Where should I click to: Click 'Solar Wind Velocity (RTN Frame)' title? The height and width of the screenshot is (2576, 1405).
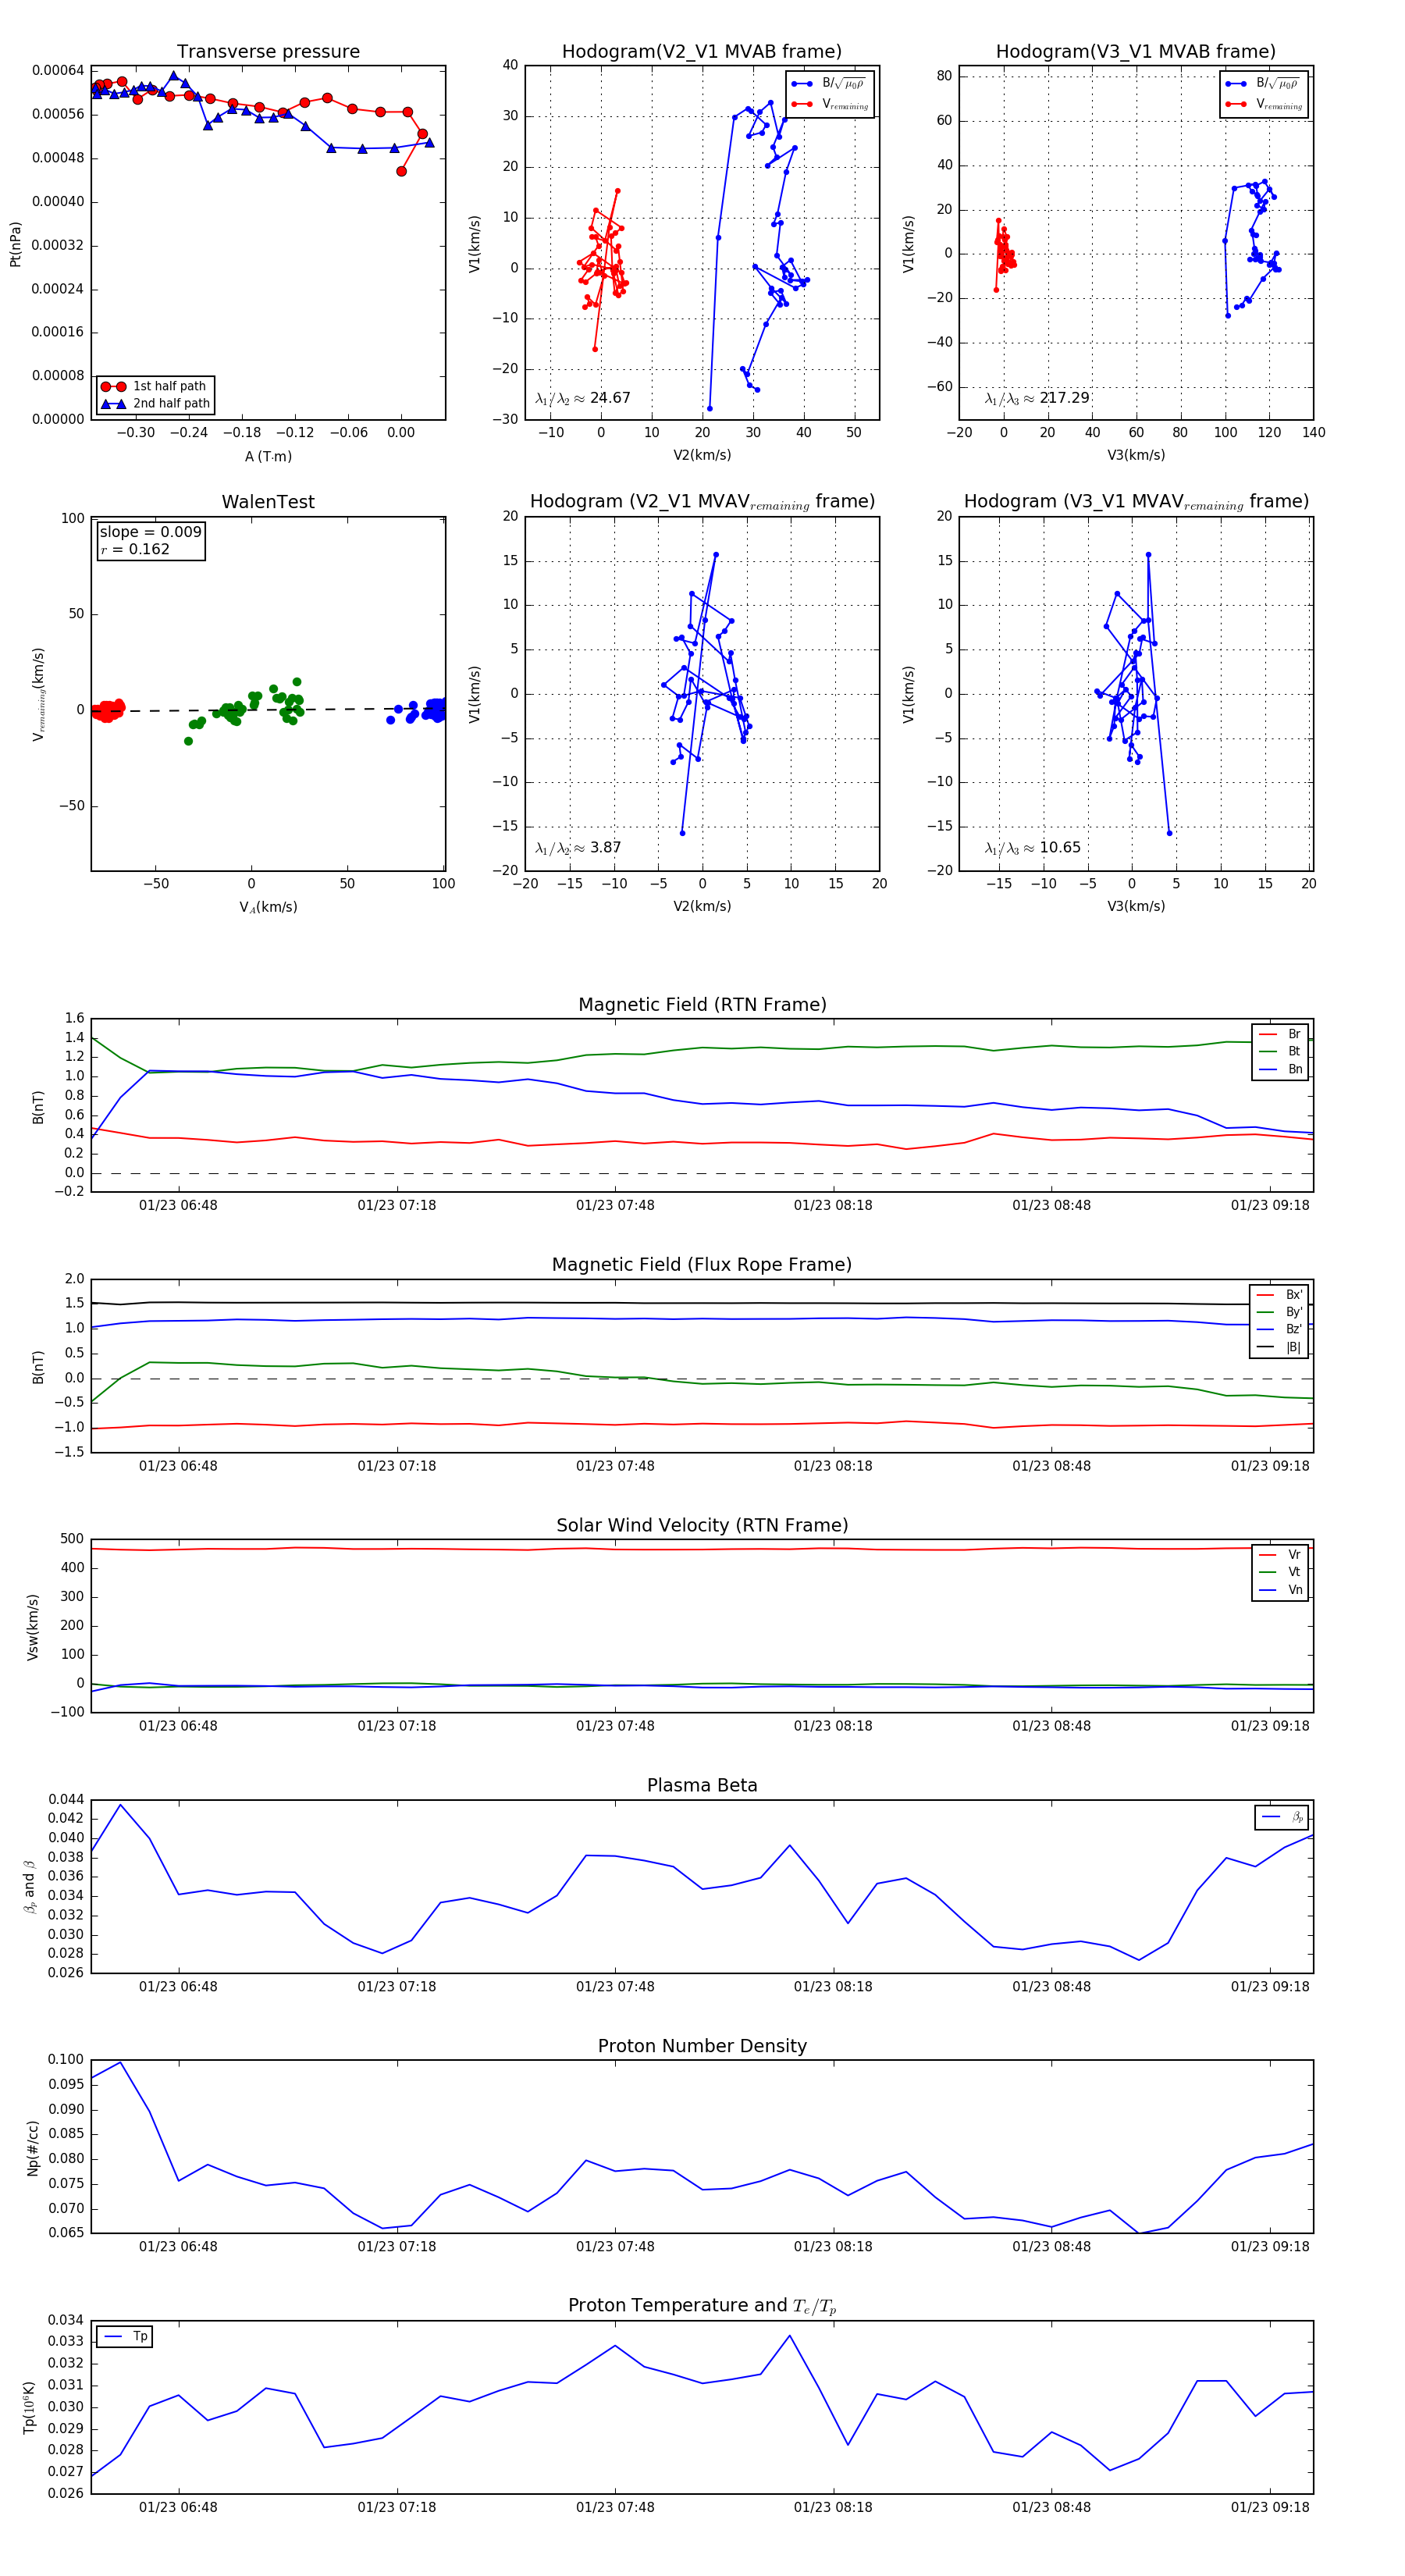pos(702,1526)
